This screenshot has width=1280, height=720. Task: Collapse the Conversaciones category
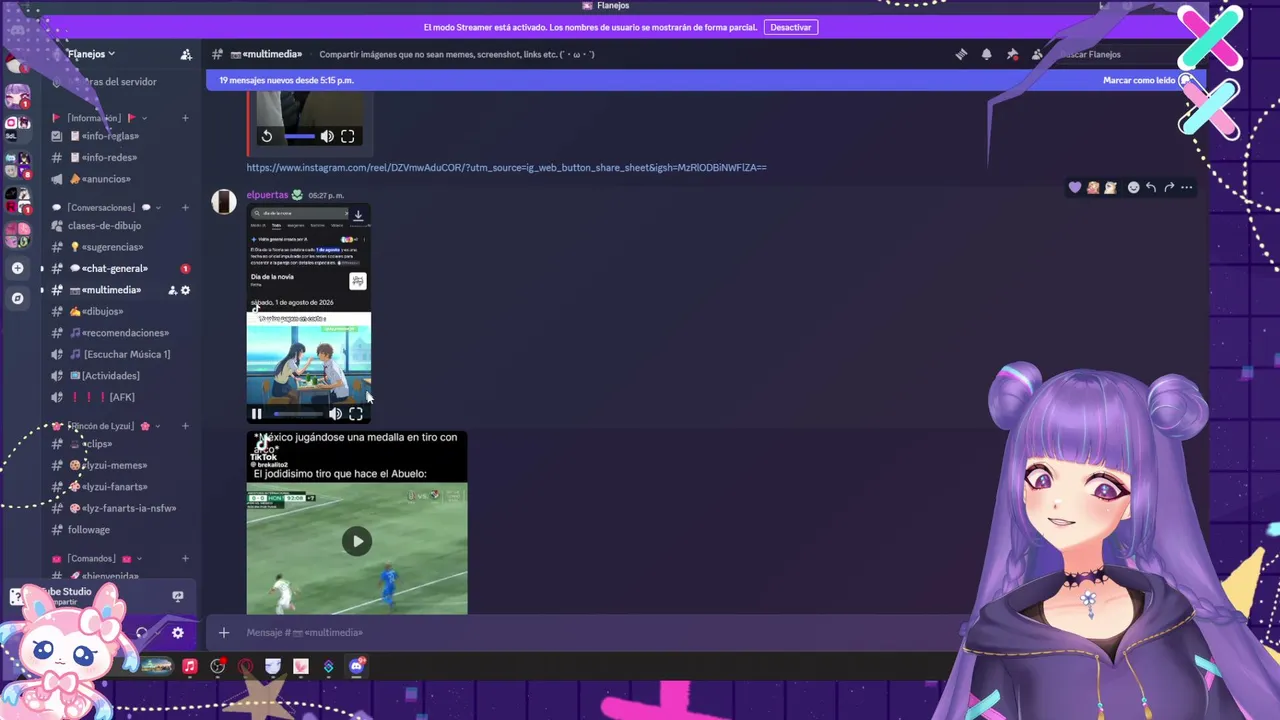[106, 208]
